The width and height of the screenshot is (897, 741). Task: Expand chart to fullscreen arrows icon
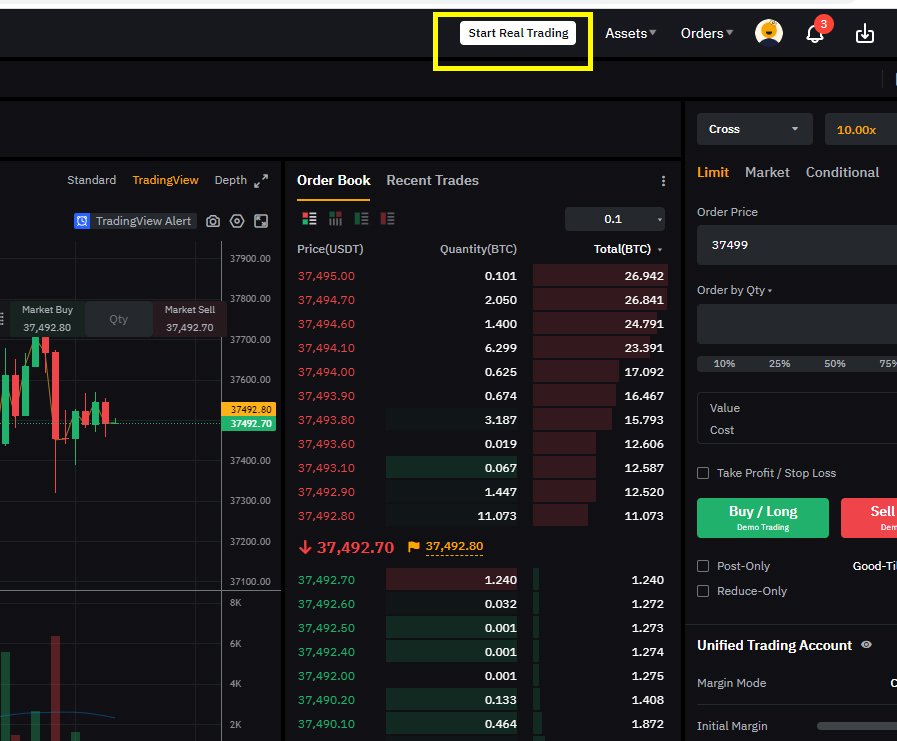click(x=261, y=181)
